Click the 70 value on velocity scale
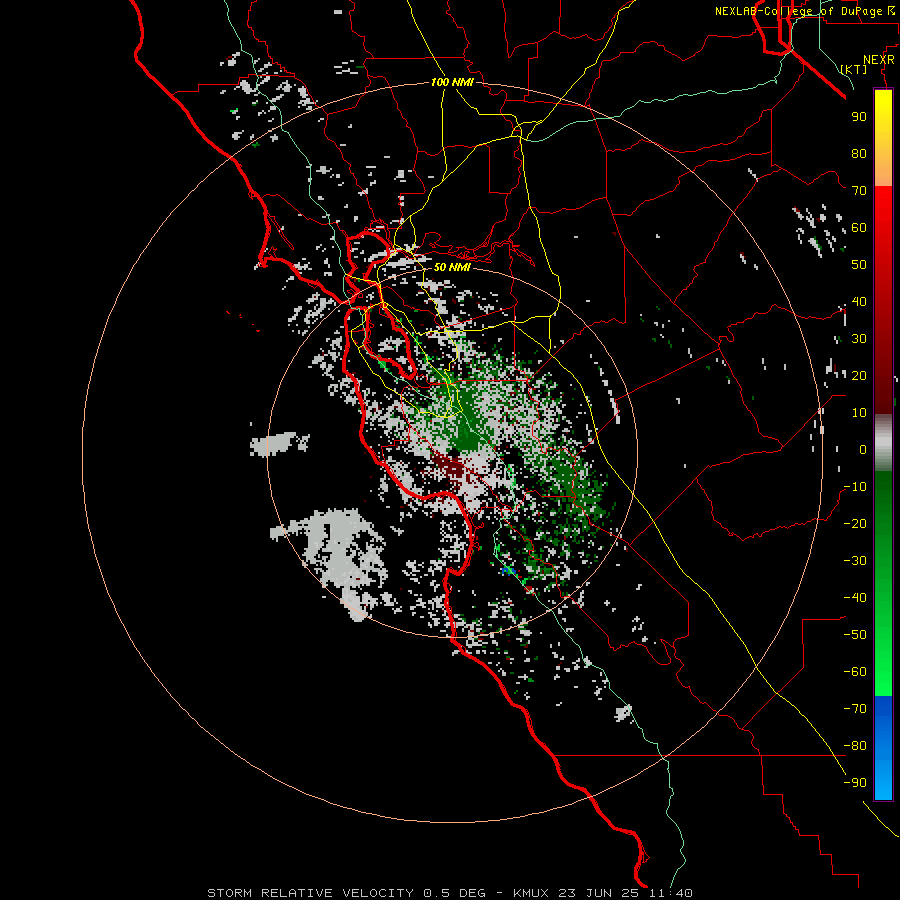The height and width of the screenshot is (900, 900). click(859, 191)
